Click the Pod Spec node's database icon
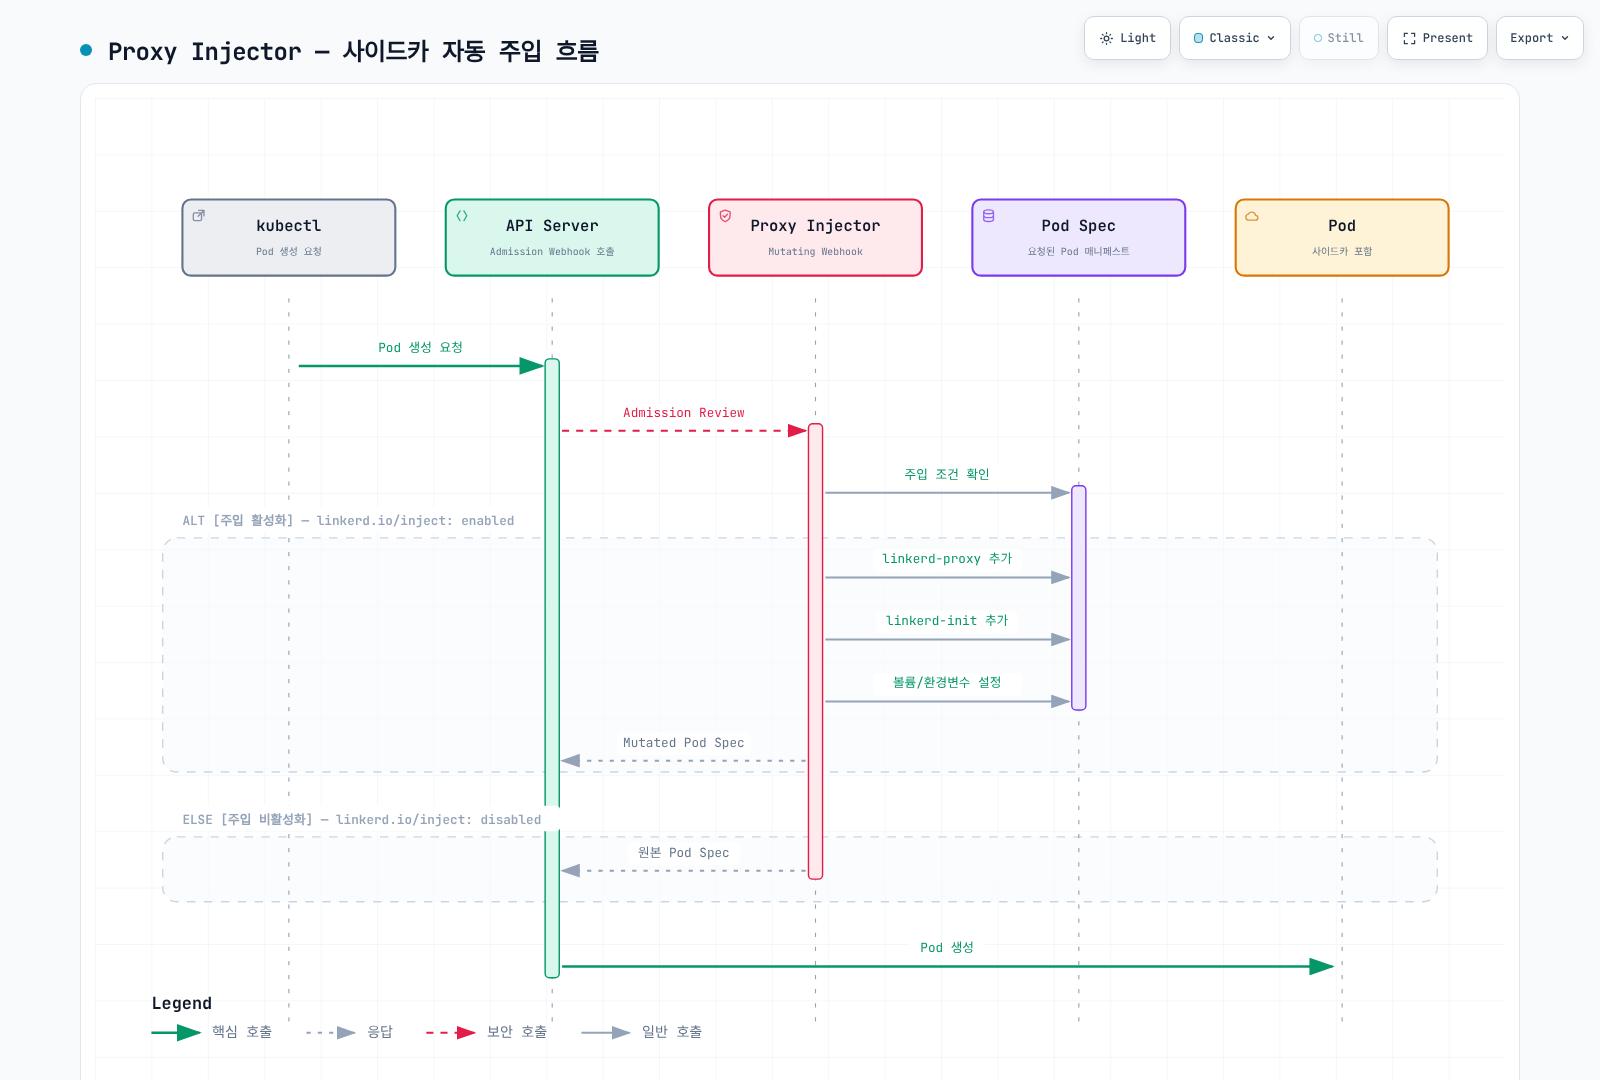Viewport: 1600px width, 1080px height. click(988, 215)
